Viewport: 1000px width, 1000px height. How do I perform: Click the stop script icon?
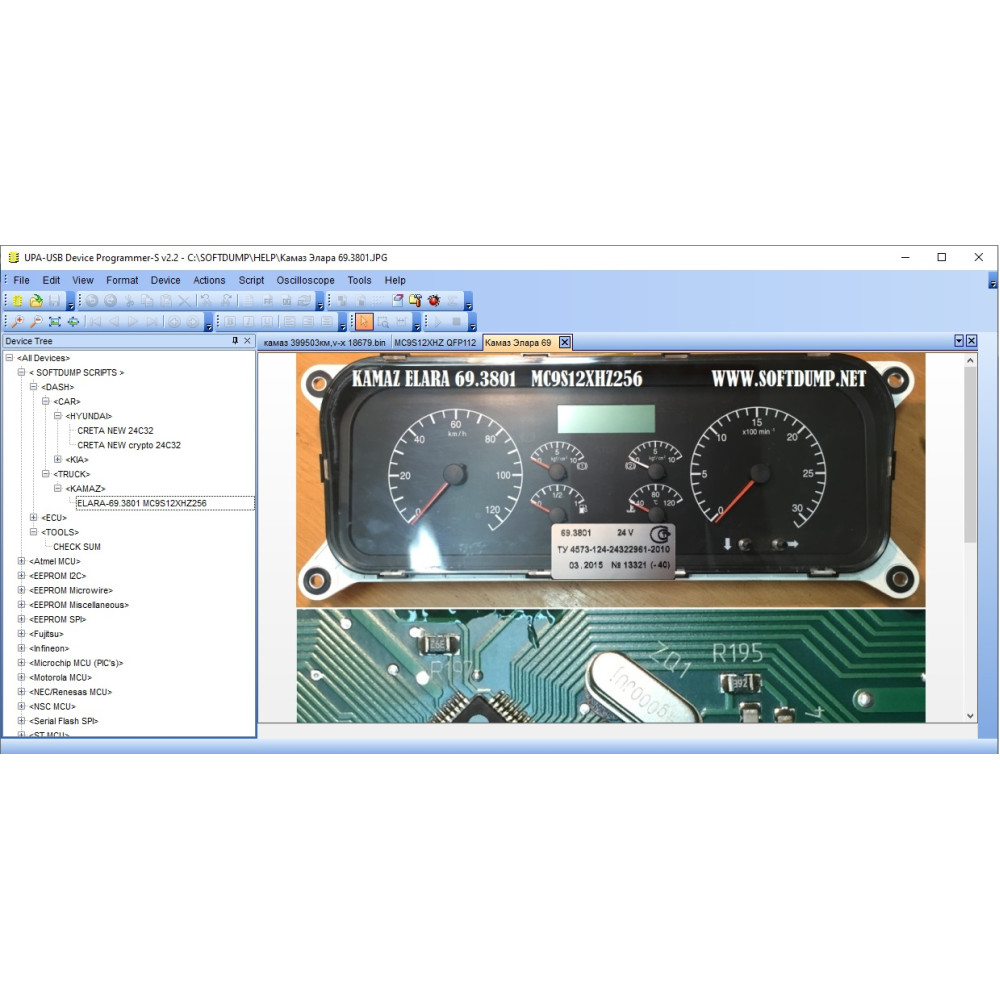[457, 321]
